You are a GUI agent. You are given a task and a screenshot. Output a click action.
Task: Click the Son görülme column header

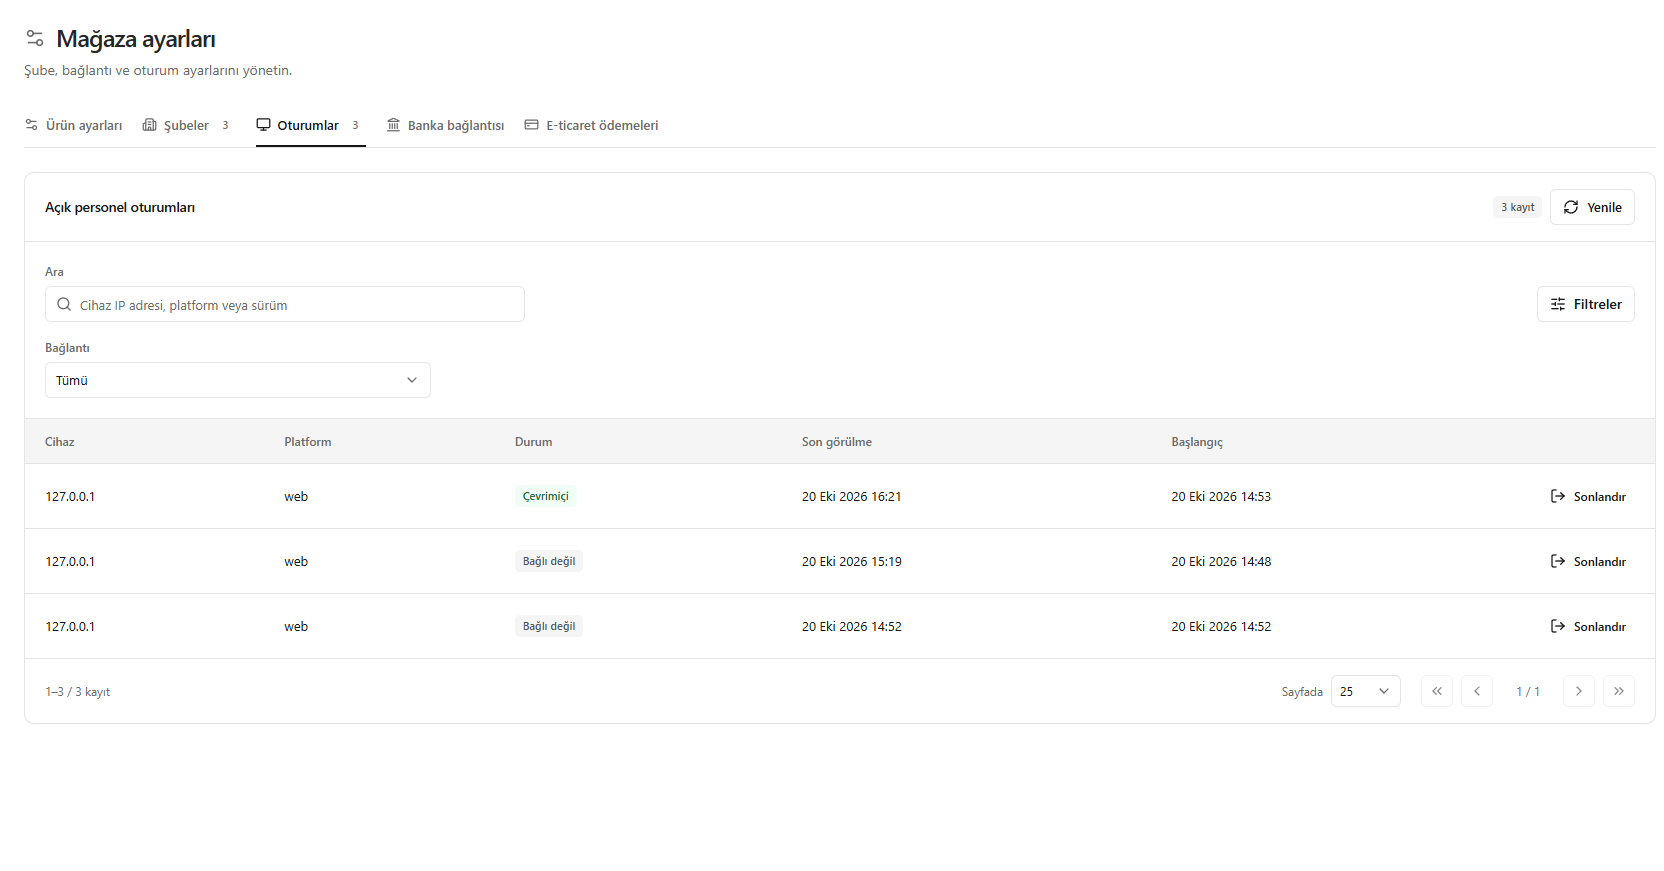click(x=837, y=441)
